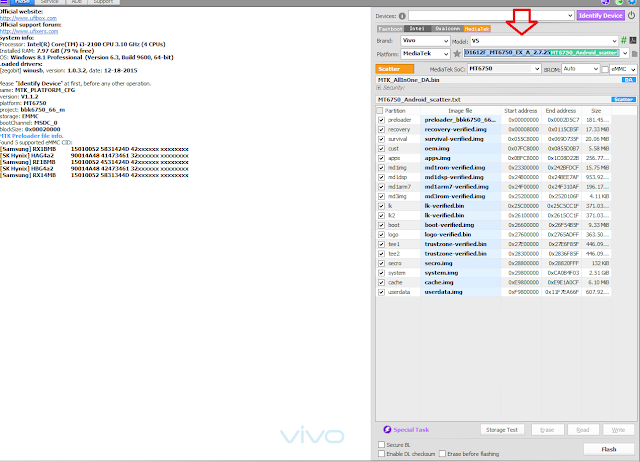The height and width of the screenshot is (462, 640).
Task: Click the blue DA badge icon
Action: coord(629,80)
